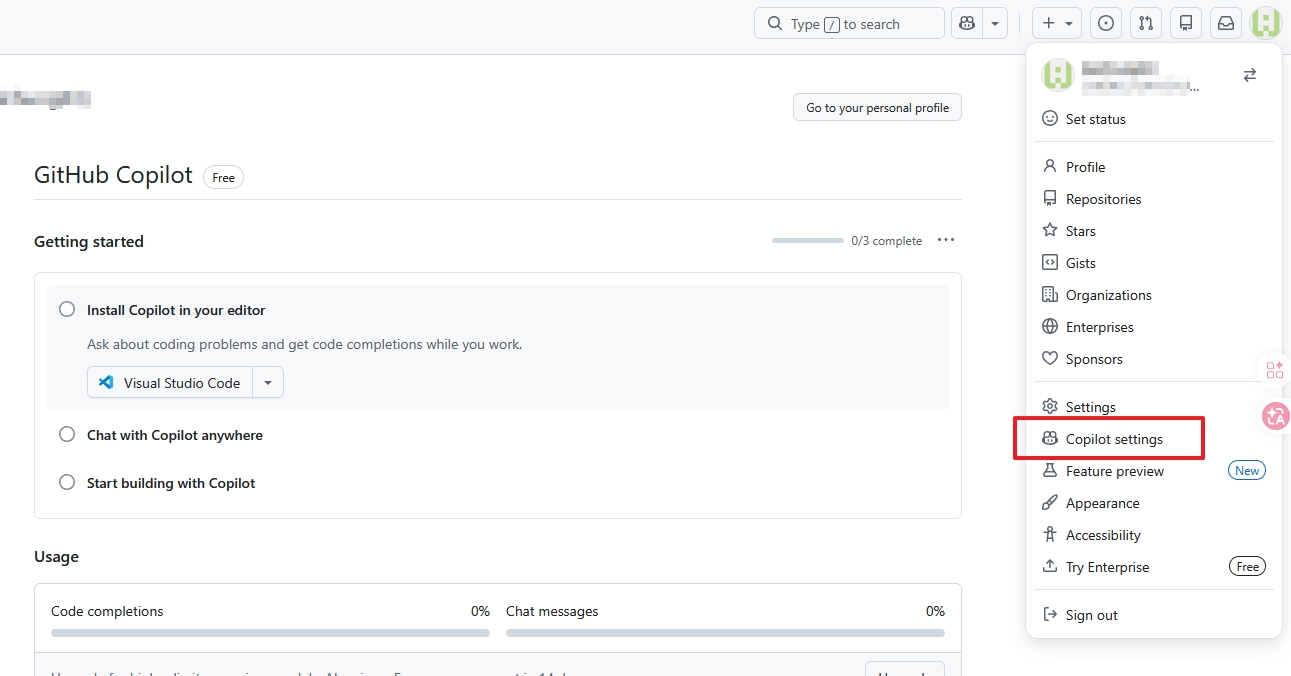Toggle Chat with Copilot anywhere circle

[67, 434]
